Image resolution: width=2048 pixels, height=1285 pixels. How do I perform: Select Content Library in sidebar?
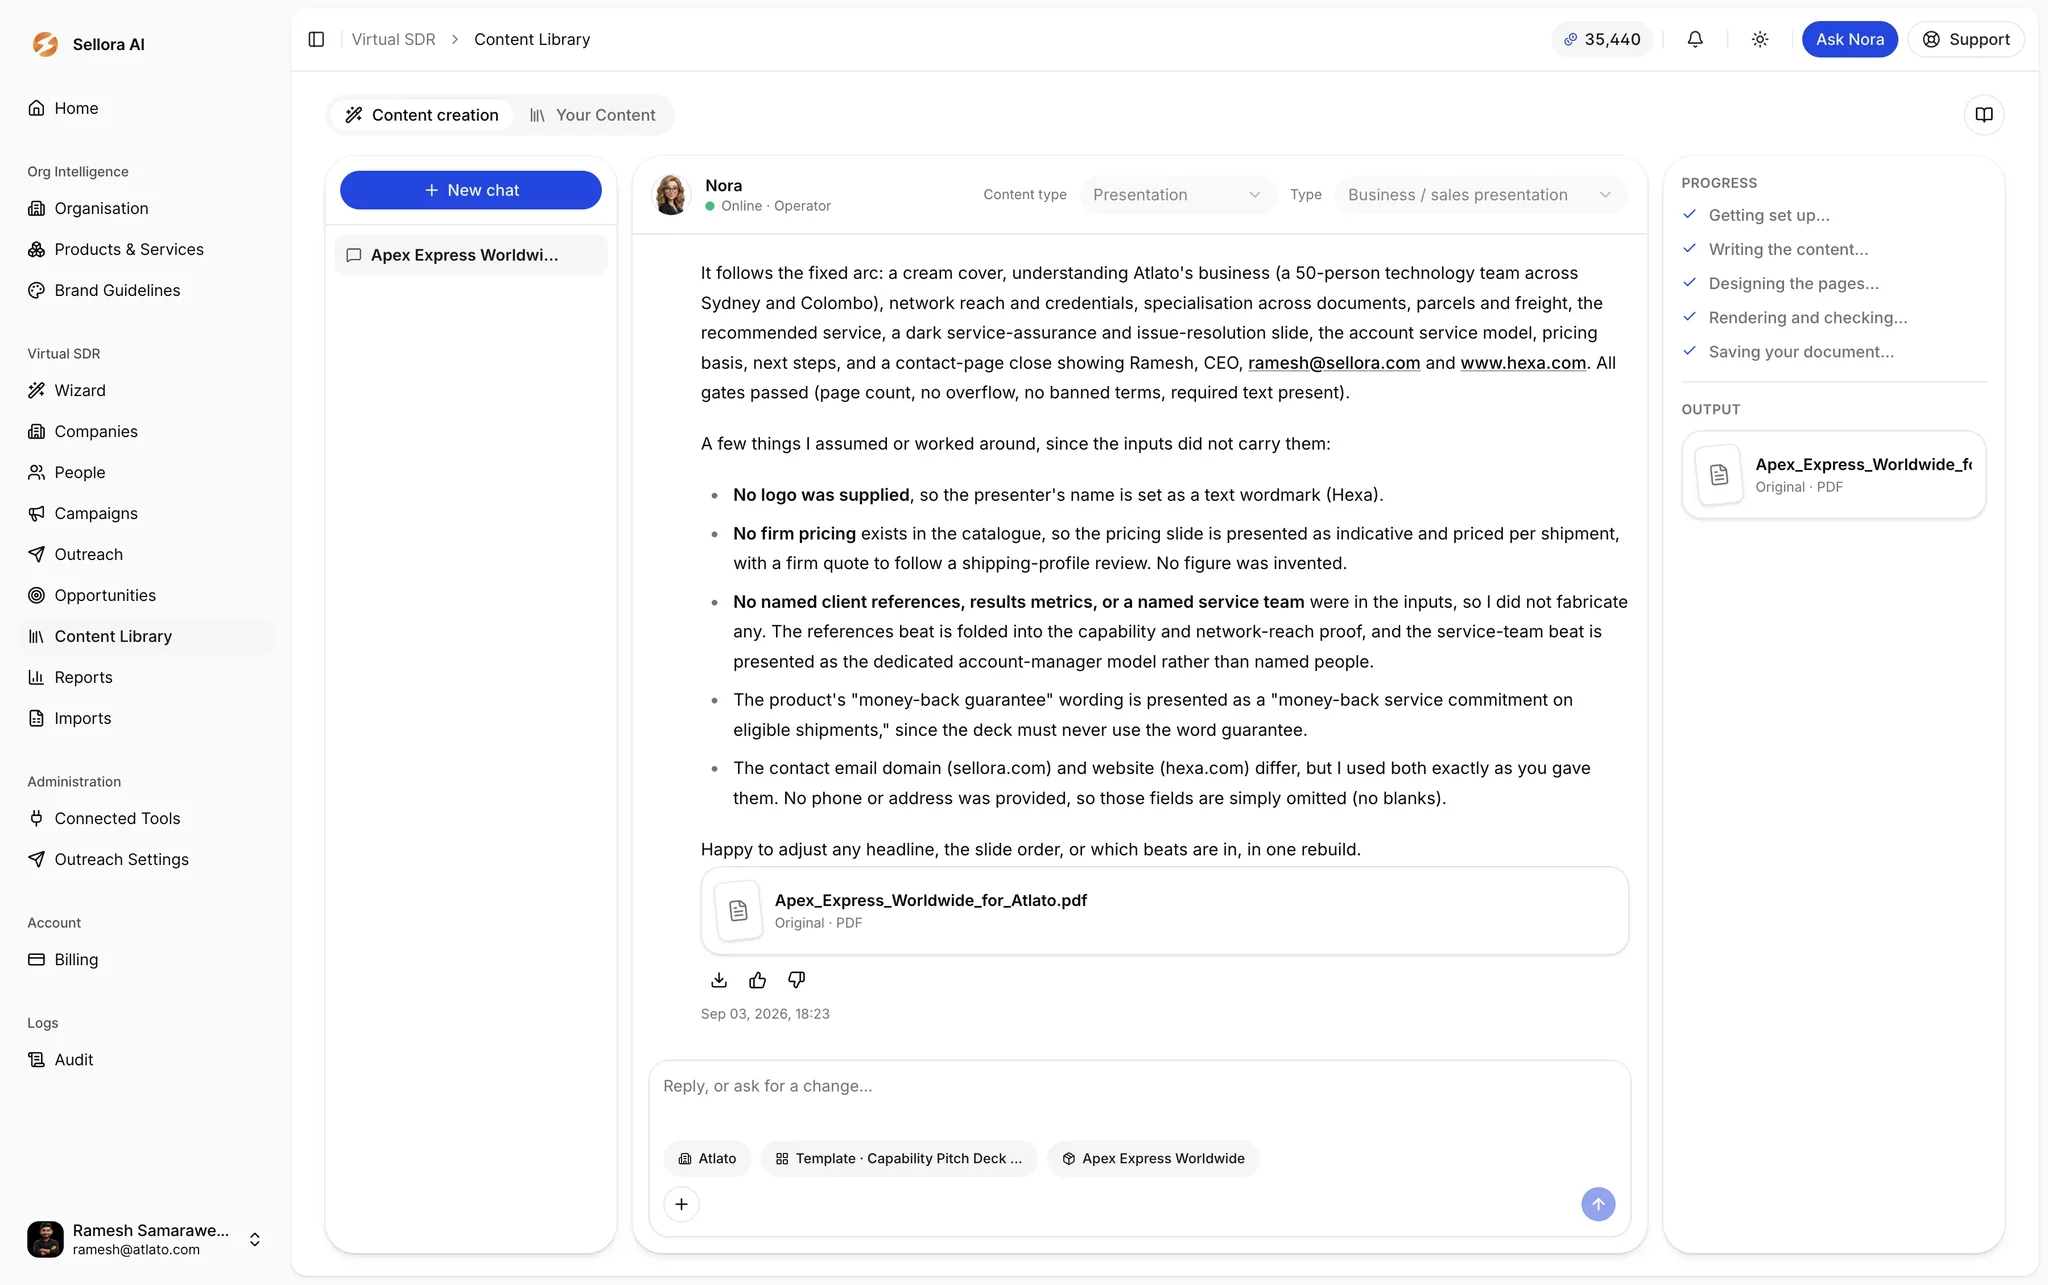coord(146,636)
